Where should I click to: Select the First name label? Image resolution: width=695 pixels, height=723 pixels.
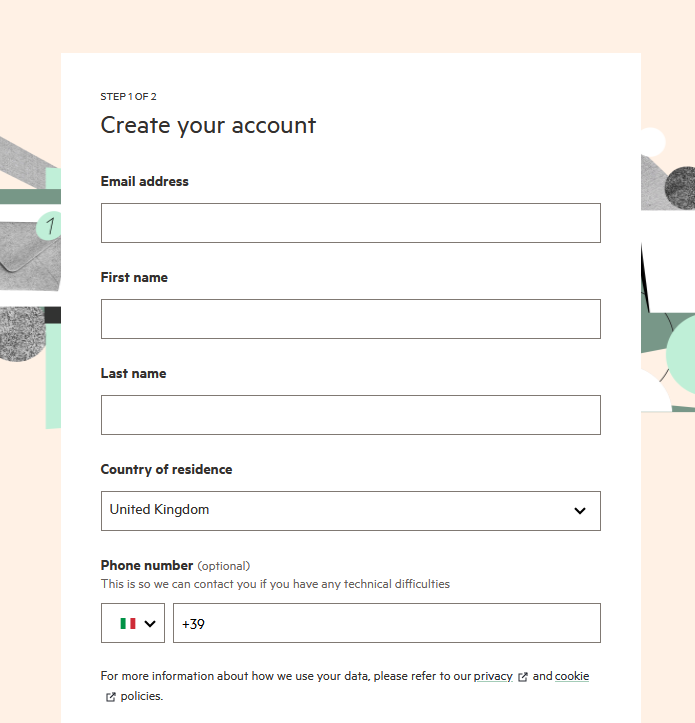click(x=134, y=277)
